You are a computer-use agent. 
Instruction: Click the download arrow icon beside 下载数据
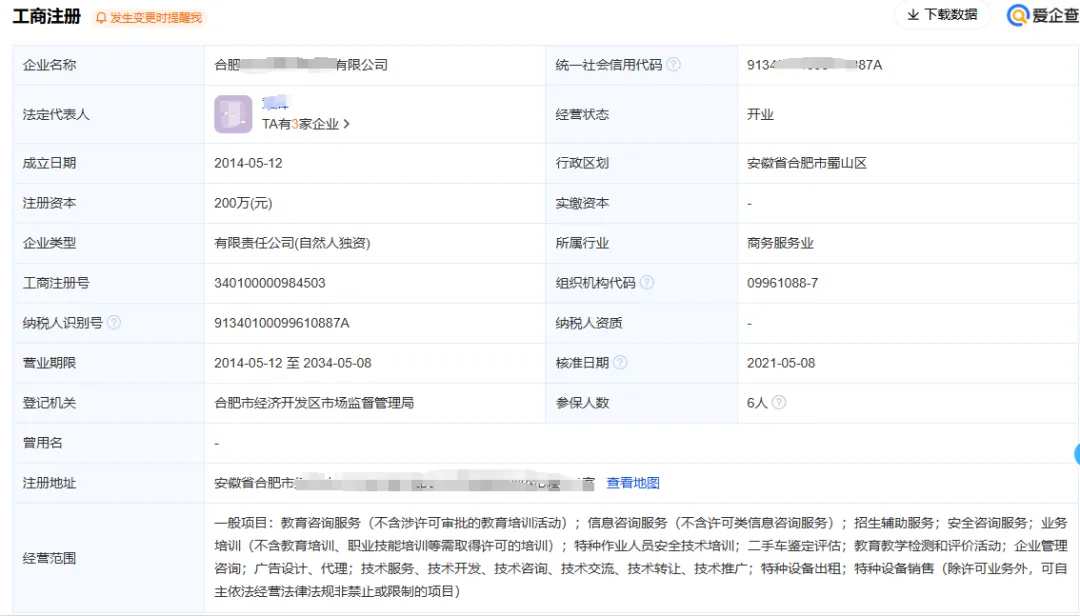pyautogui.click(x=913, y=15)
